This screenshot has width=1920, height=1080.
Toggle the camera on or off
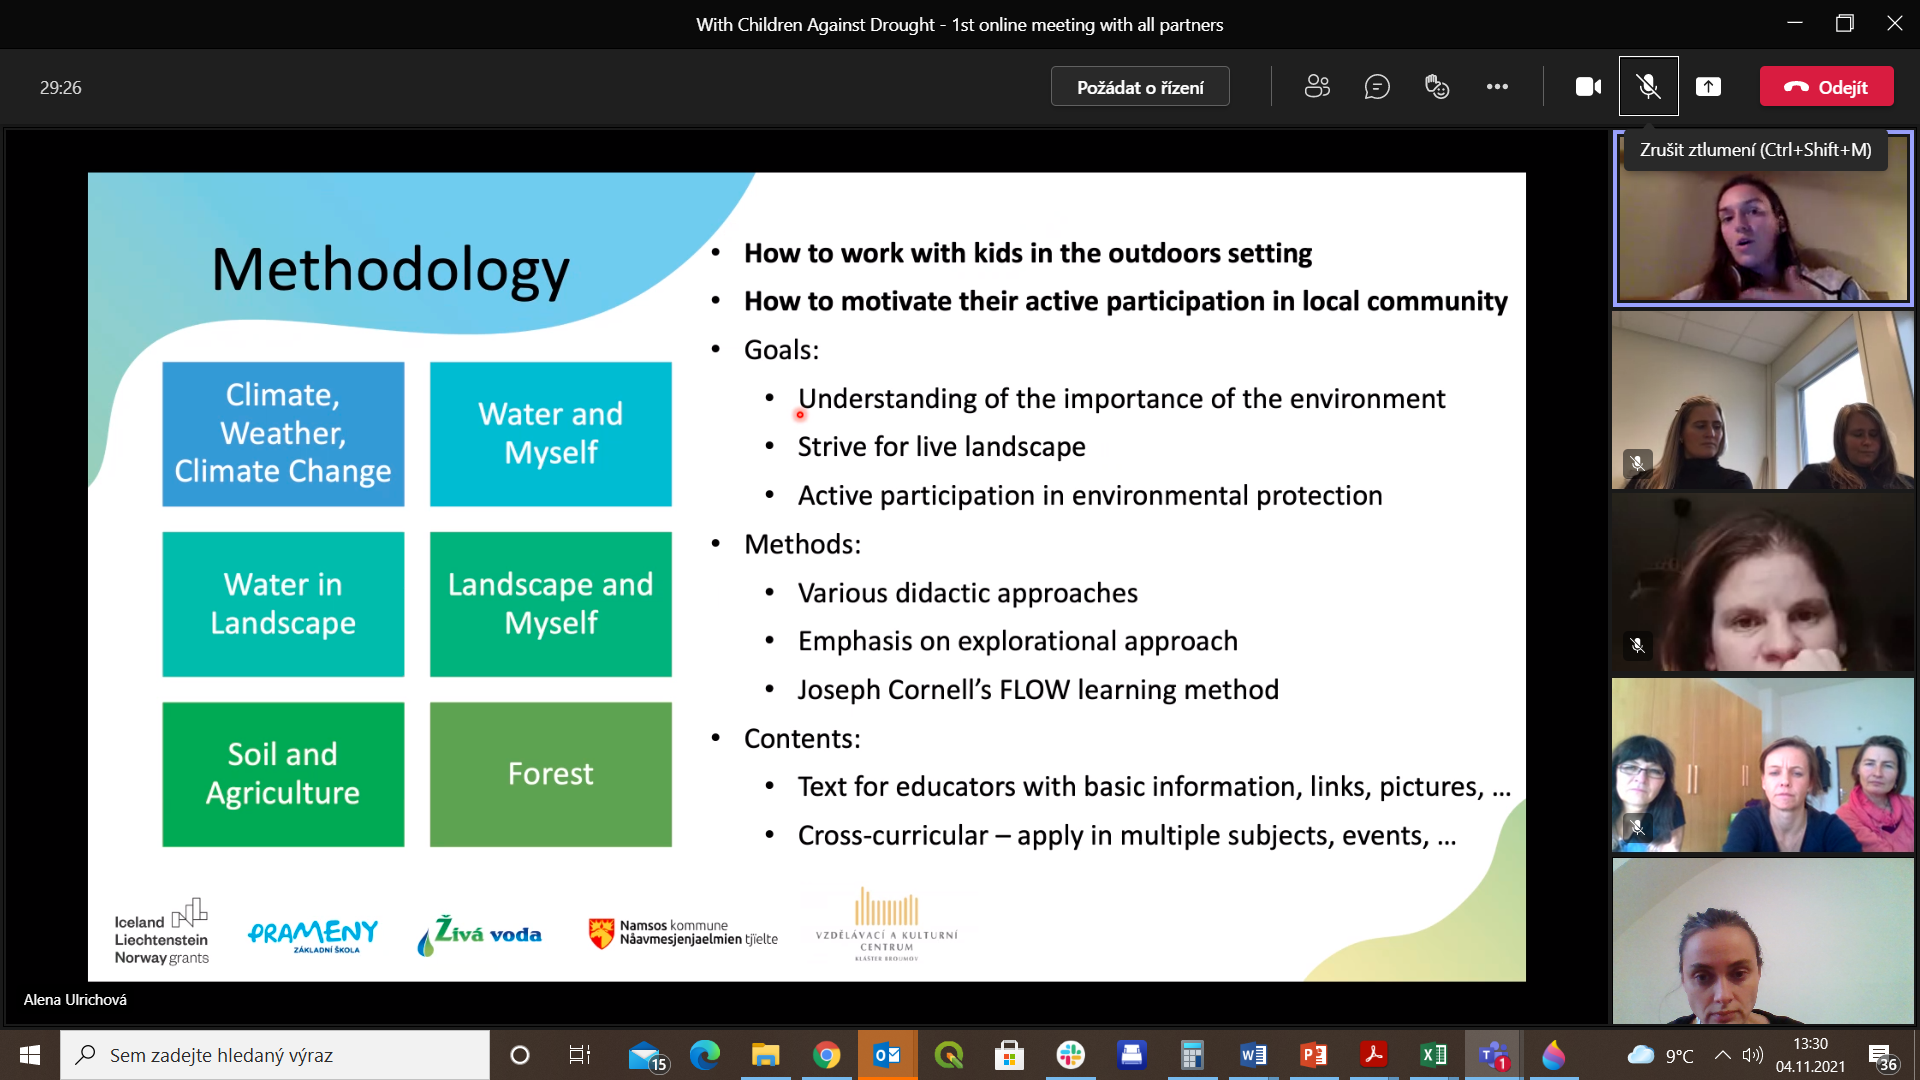(1588, 87)
